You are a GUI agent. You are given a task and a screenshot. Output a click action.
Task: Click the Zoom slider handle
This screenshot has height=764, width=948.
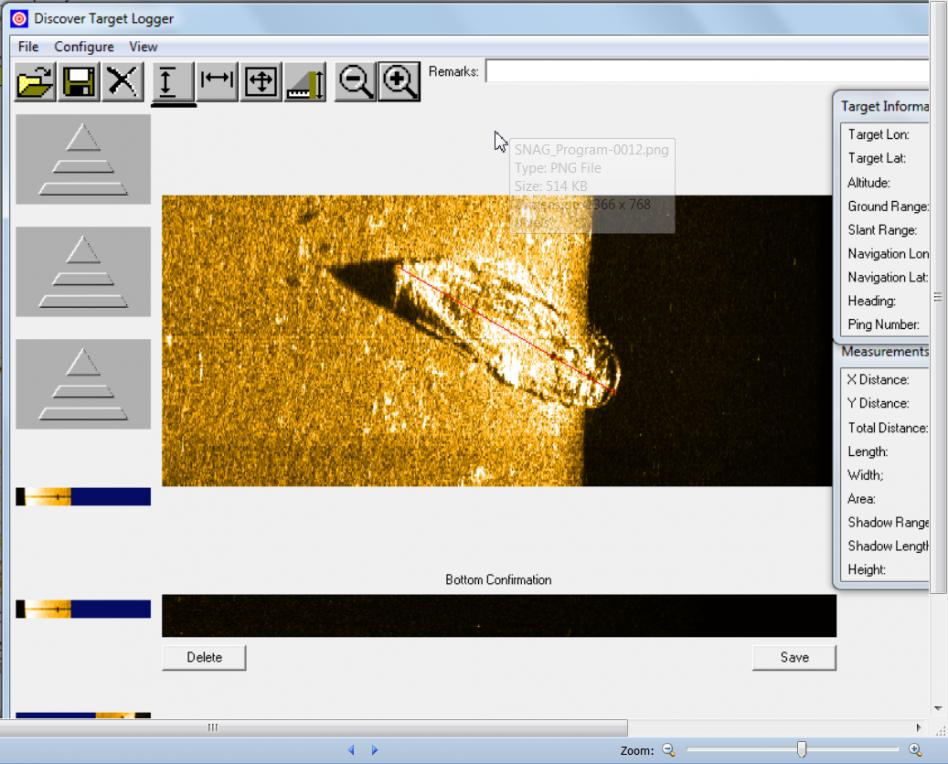pos(801,750)
